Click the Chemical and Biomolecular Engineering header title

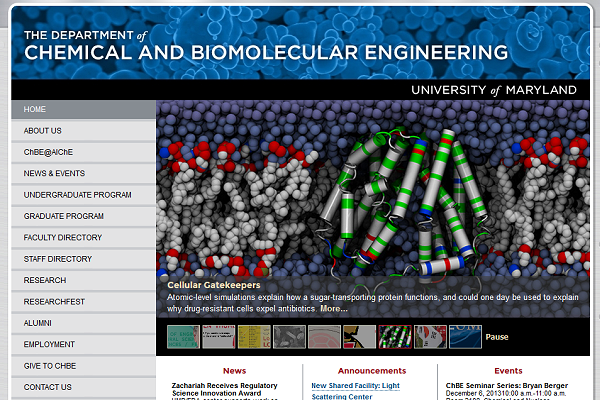[x=266, y=52]
